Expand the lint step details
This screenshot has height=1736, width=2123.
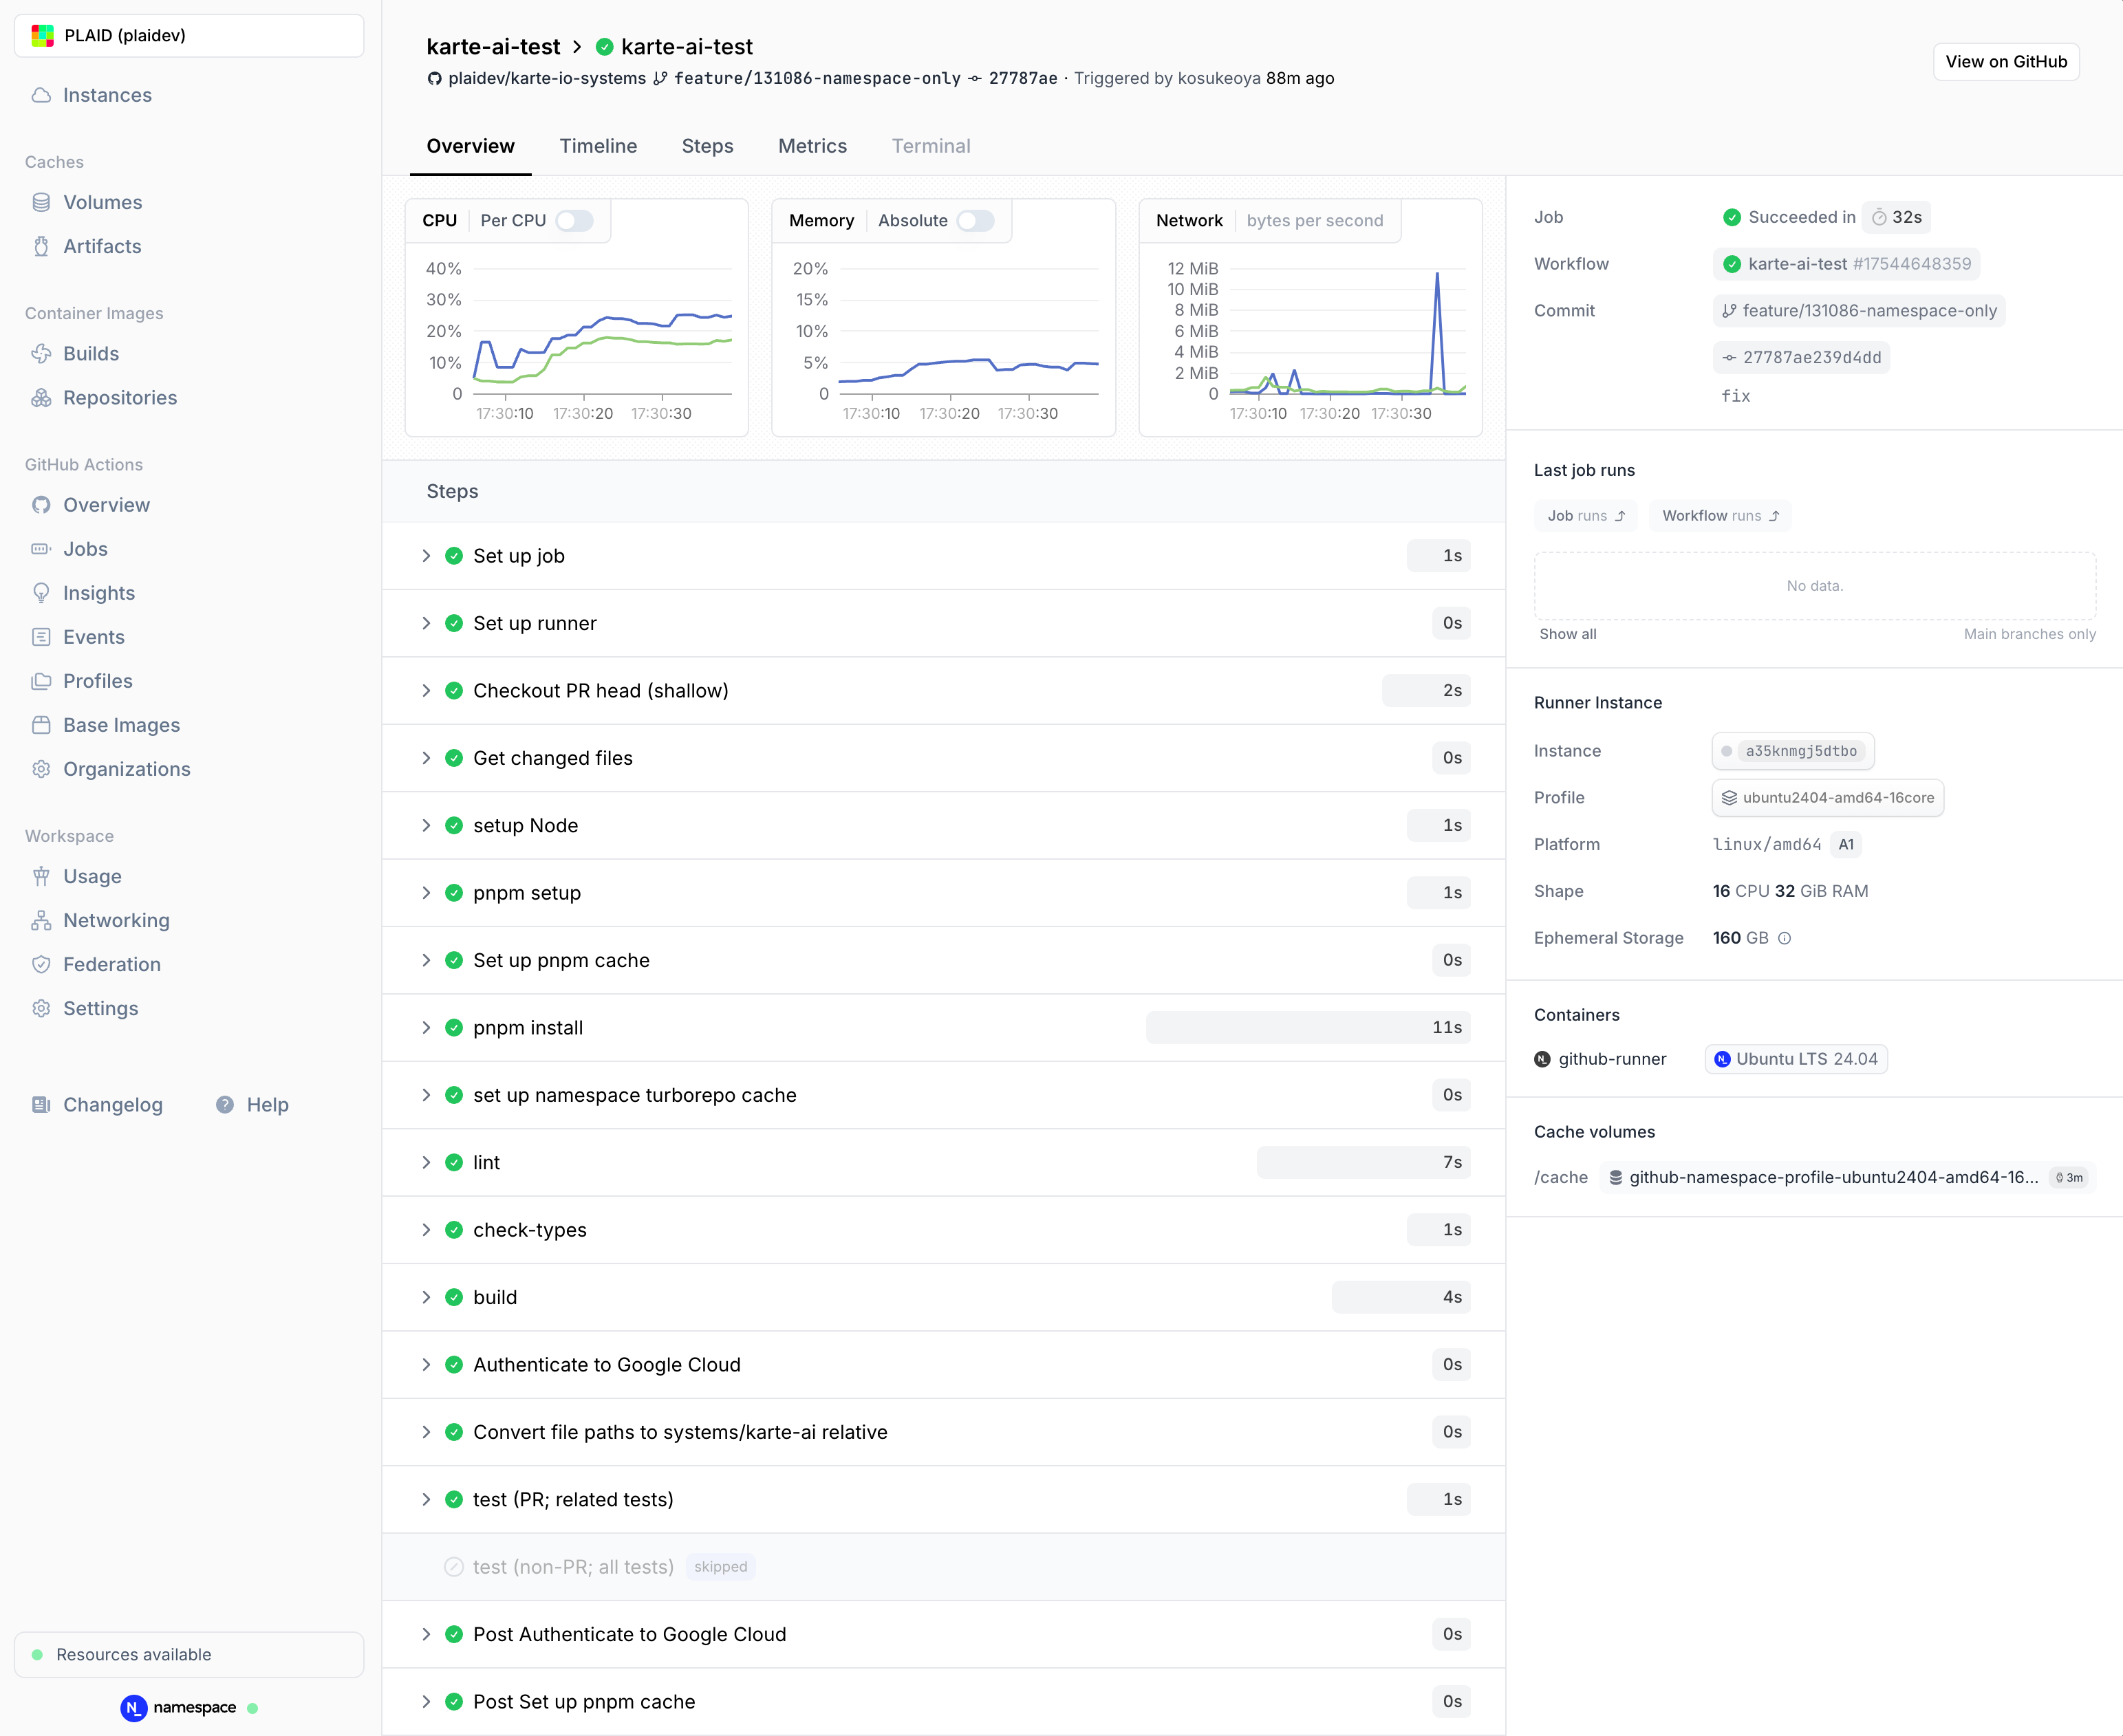[426, 1162]
